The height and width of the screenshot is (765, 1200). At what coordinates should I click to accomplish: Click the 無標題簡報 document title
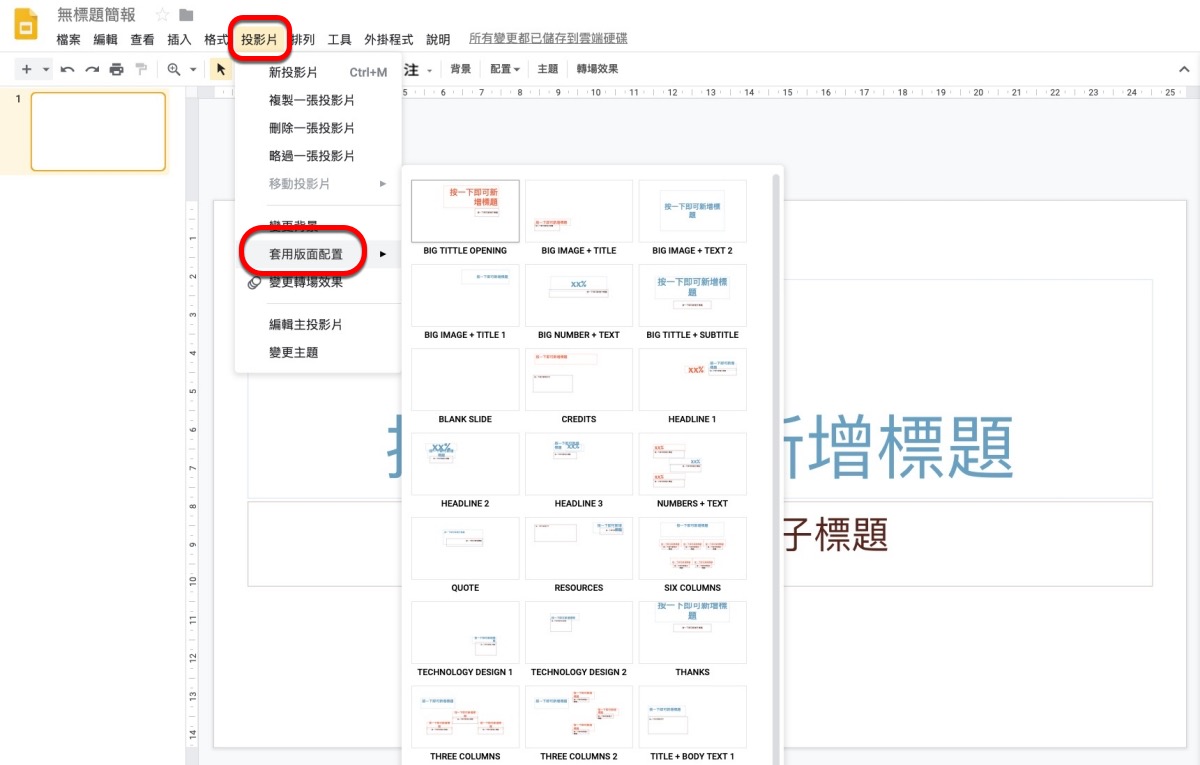click(96, 15)
